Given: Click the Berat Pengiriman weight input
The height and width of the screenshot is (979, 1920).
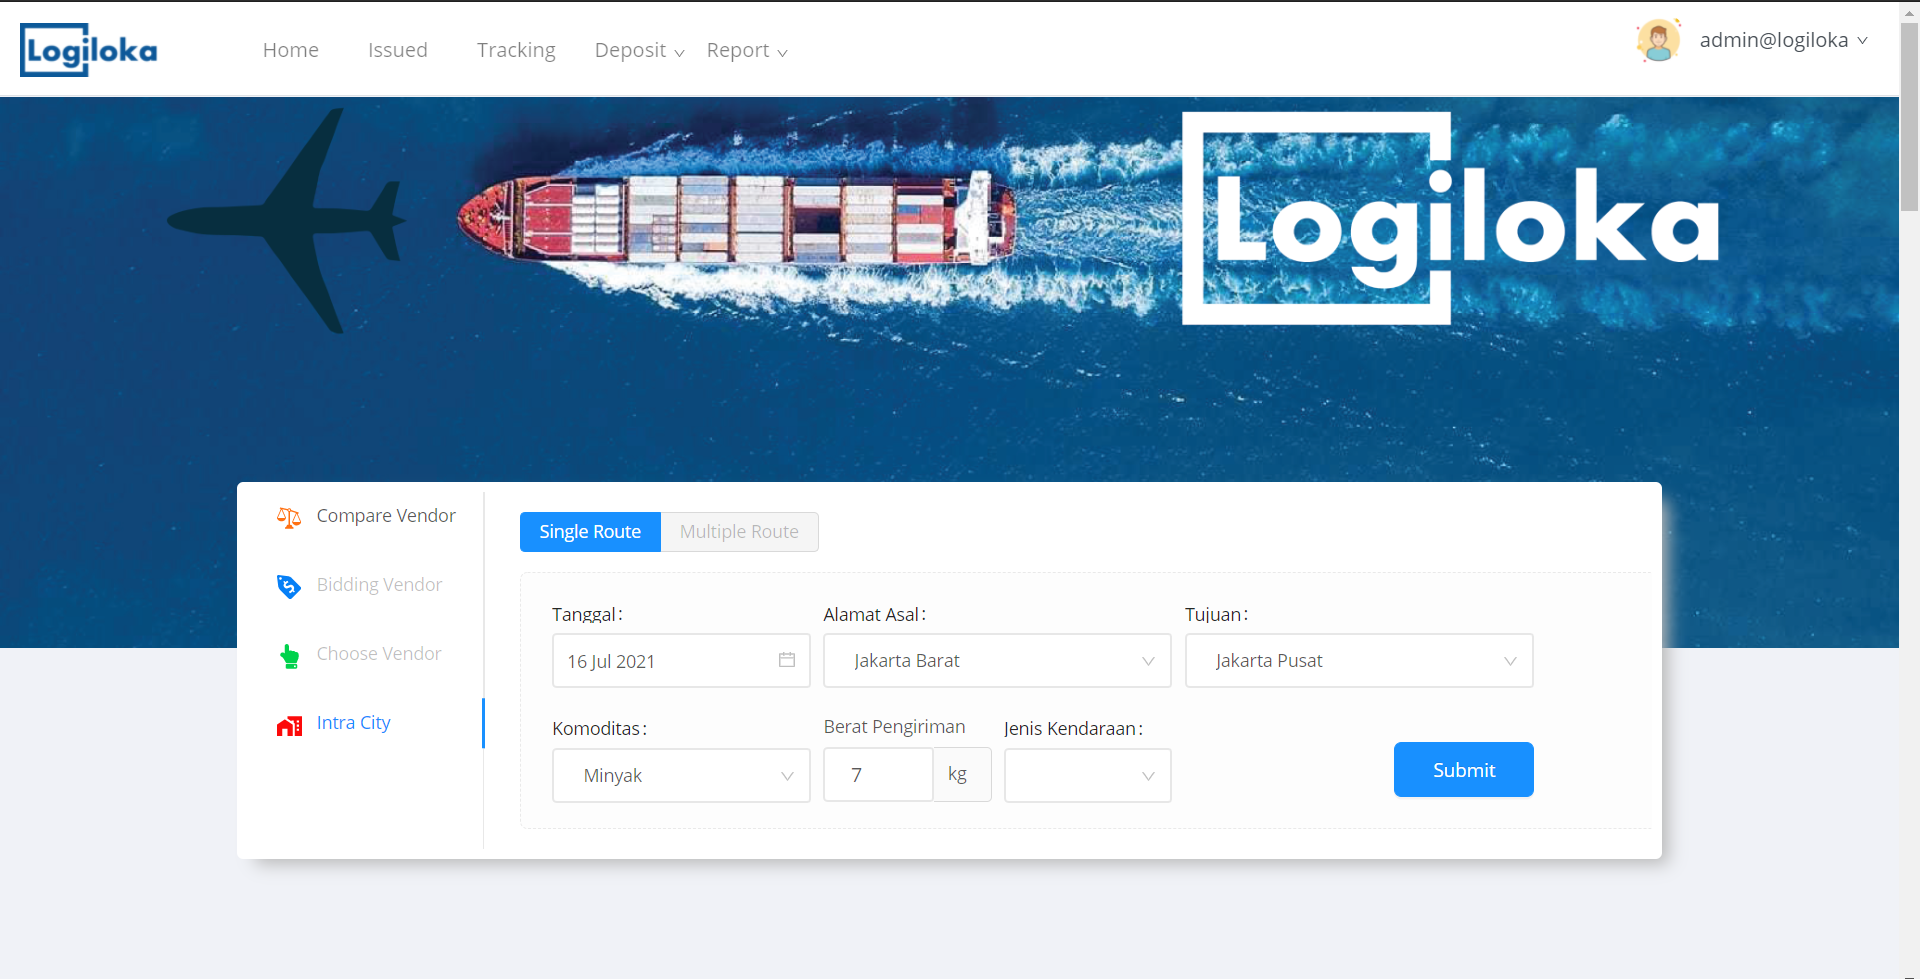Looking at the screenshot, I should 878,775.
